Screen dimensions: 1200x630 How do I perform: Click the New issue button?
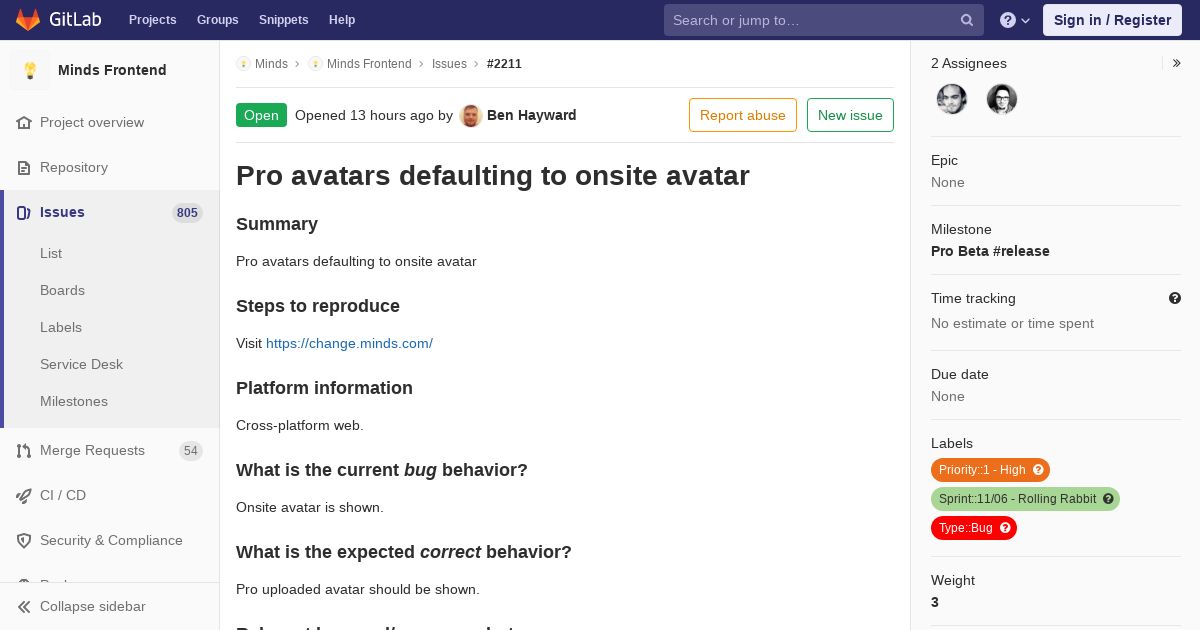850,115
